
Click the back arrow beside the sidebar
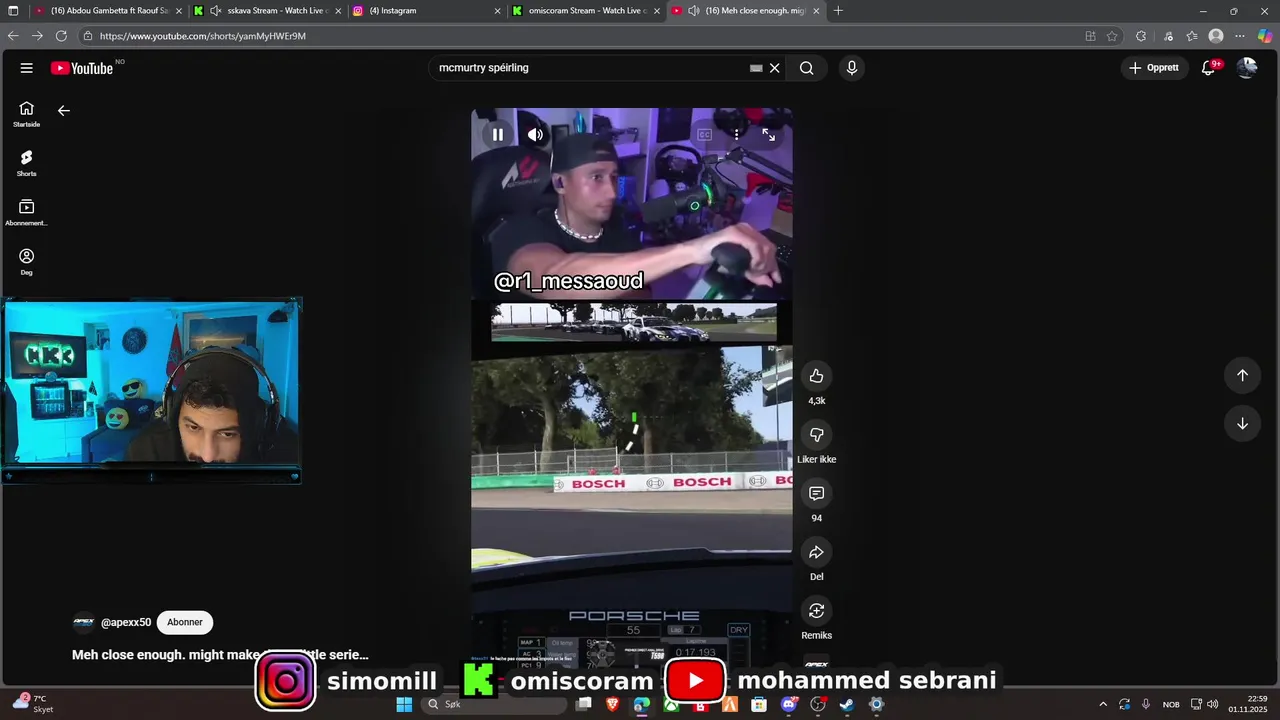point(64,111)
